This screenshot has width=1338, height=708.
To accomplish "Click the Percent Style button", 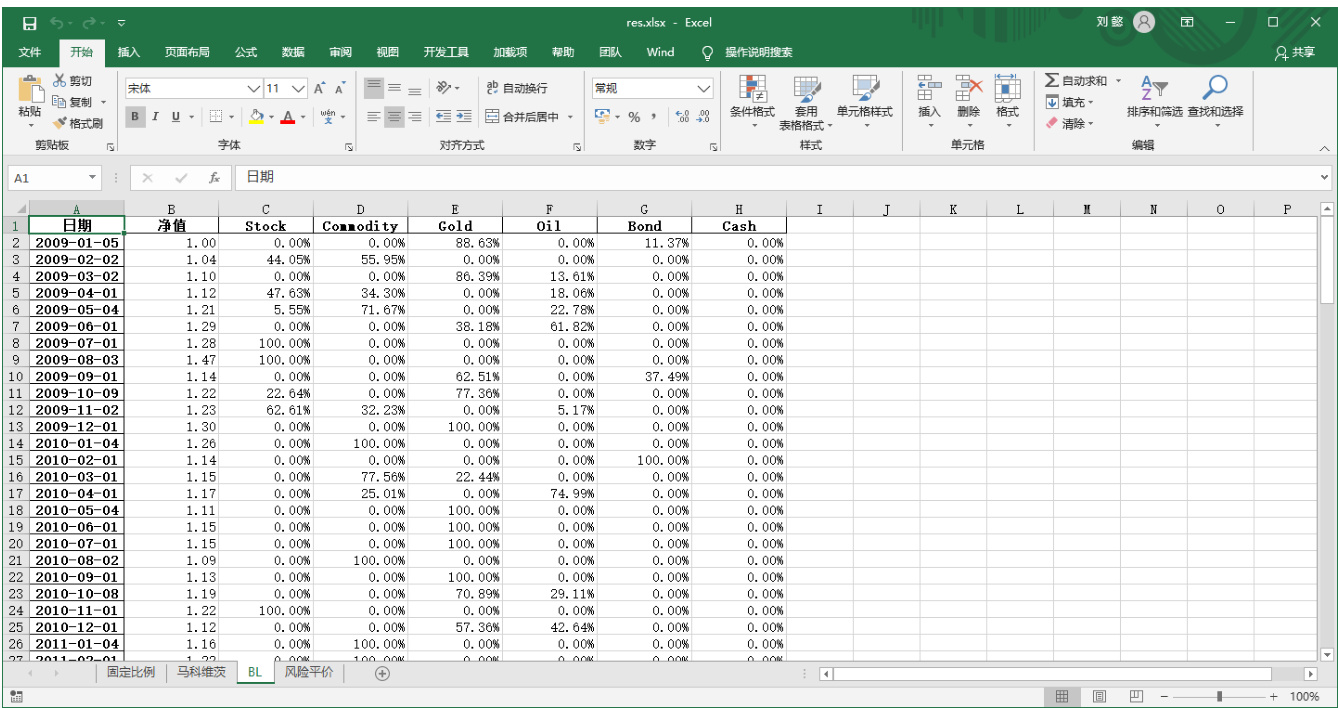I will (634, 117).
